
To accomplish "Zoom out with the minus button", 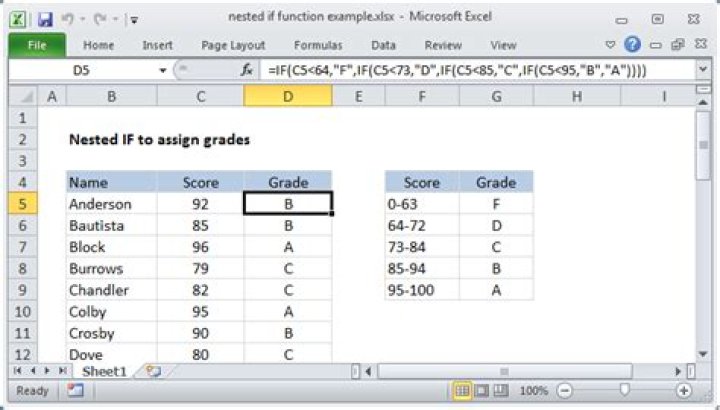I will (x=564, y=391).
